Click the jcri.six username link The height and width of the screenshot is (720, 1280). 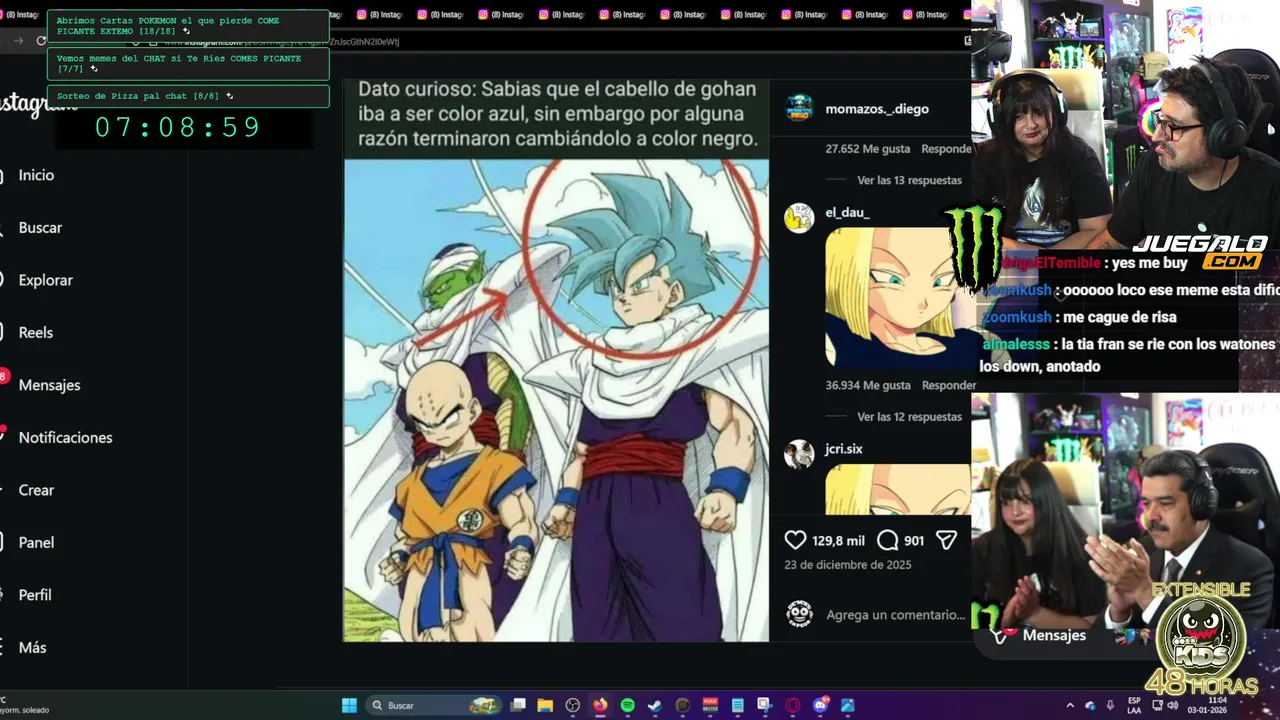click(x=844, y=449)
